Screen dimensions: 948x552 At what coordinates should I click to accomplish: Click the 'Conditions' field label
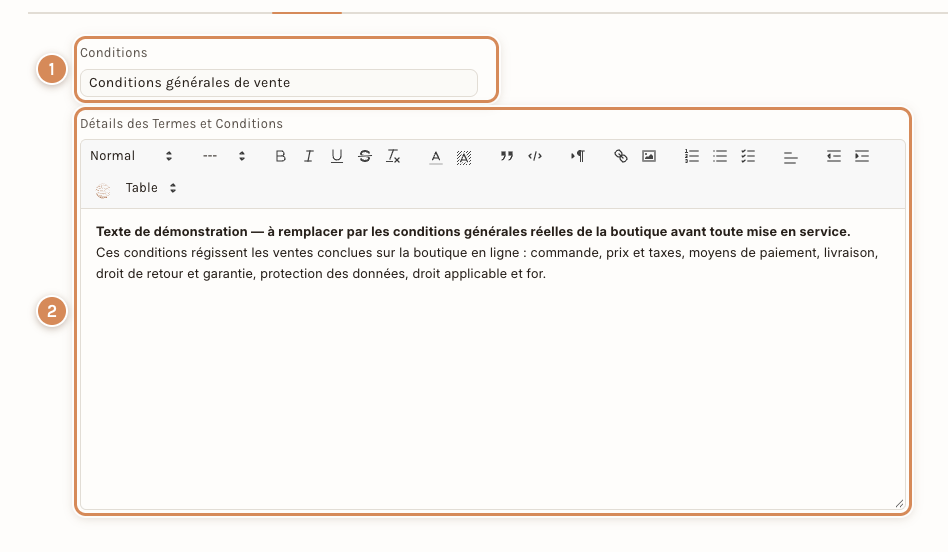click(x=114, y=53)
